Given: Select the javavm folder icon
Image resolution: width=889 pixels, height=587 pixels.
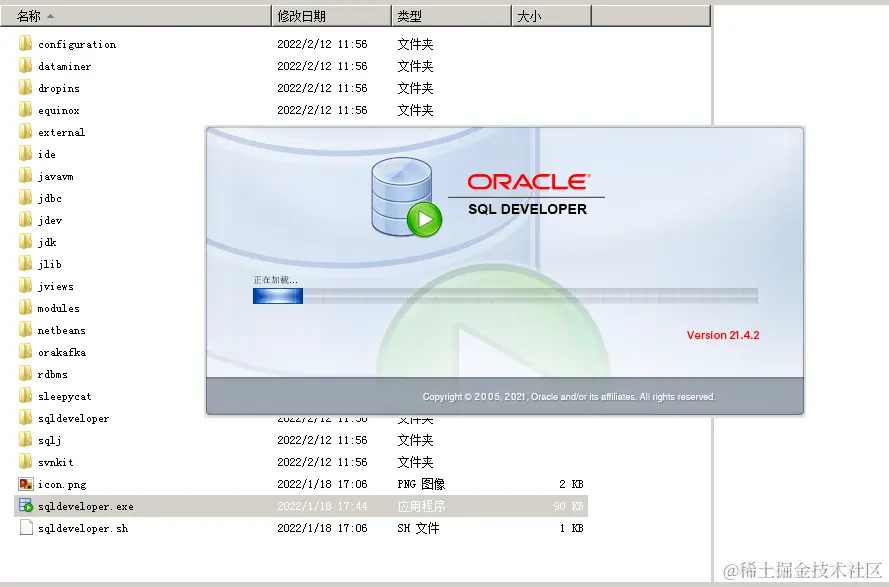Looking at the screenshot, I should [x=26, y=176].
